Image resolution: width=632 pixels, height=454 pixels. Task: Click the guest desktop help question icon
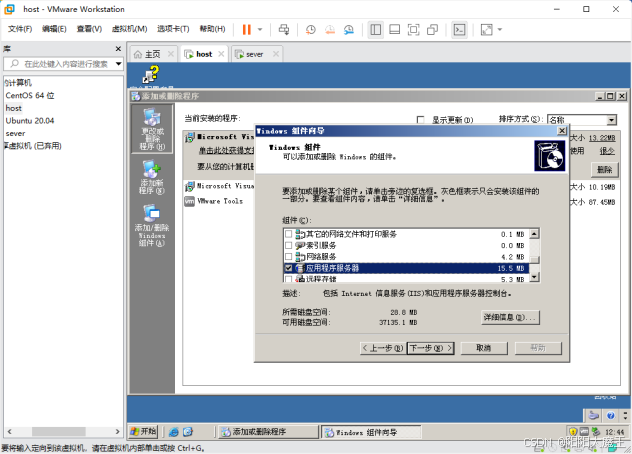[611, 415]
